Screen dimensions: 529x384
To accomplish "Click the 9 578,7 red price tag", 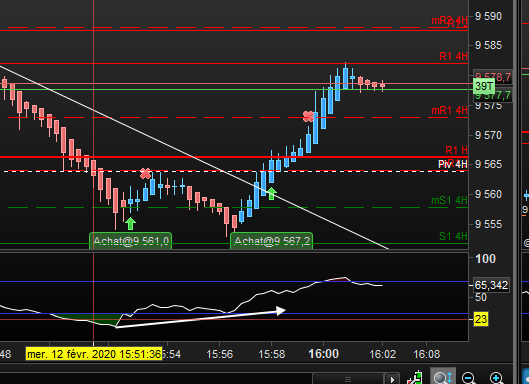I will [x=493, y=77].
